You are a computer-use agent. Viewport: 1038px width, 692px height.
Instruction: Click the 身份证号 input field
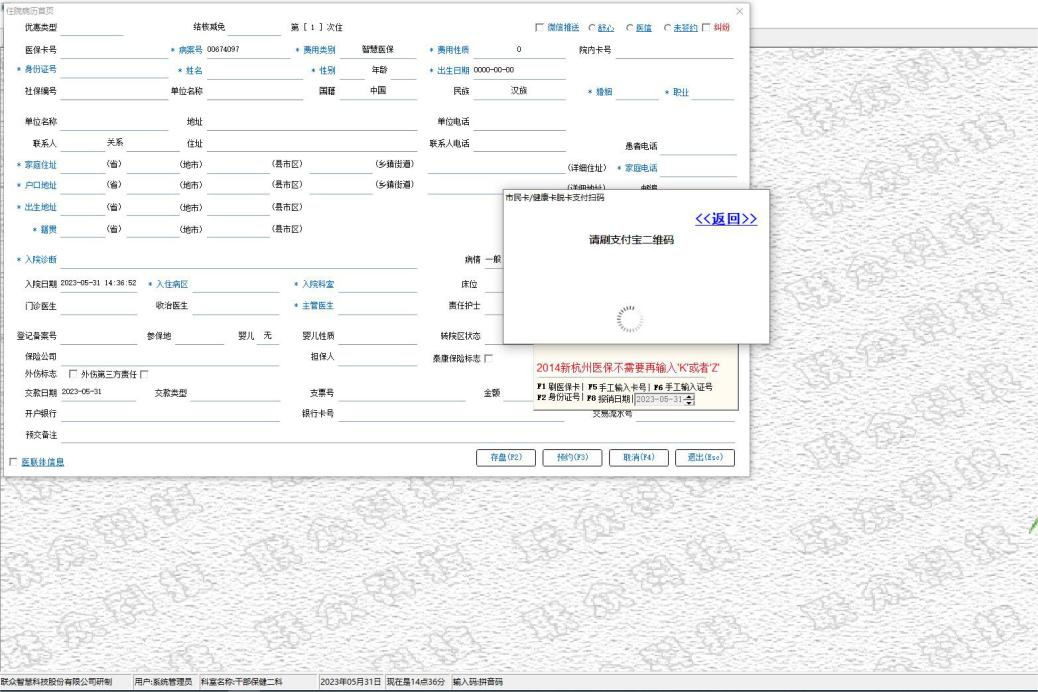tap(112, 71)
